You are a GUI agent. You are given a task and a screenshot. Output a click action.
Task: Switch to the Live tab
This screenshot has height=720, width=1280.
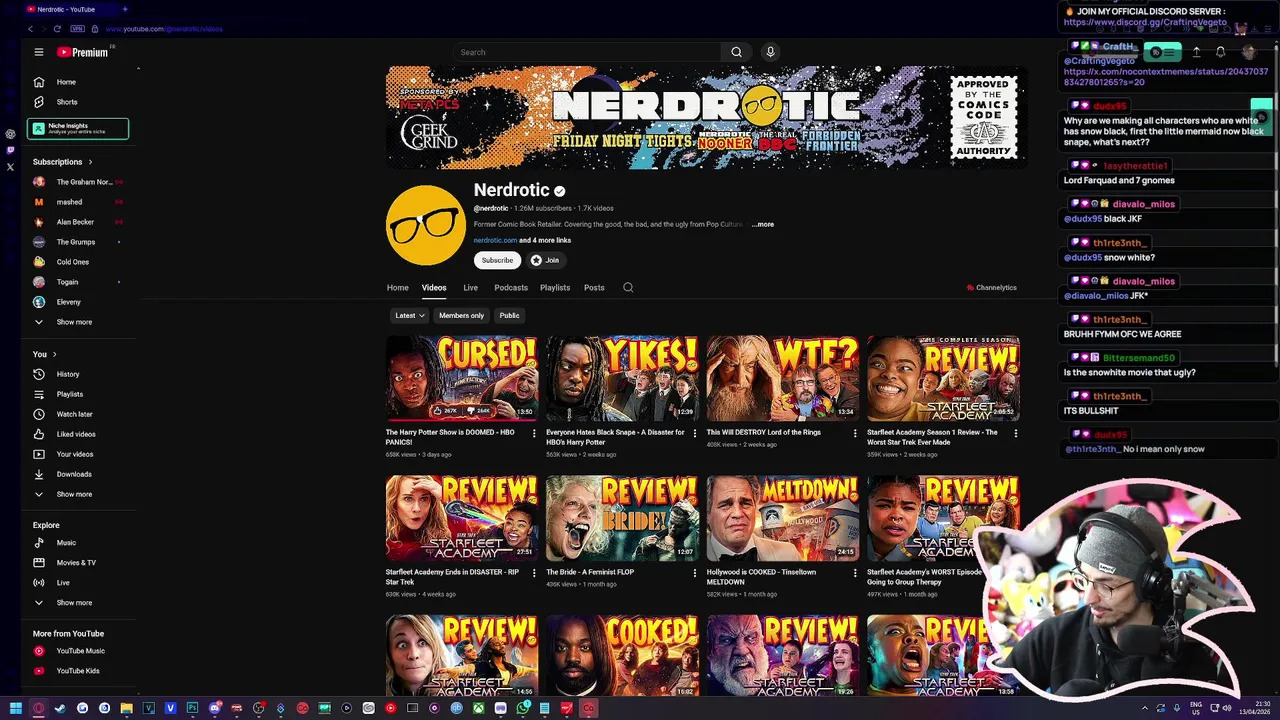[470, 288]
